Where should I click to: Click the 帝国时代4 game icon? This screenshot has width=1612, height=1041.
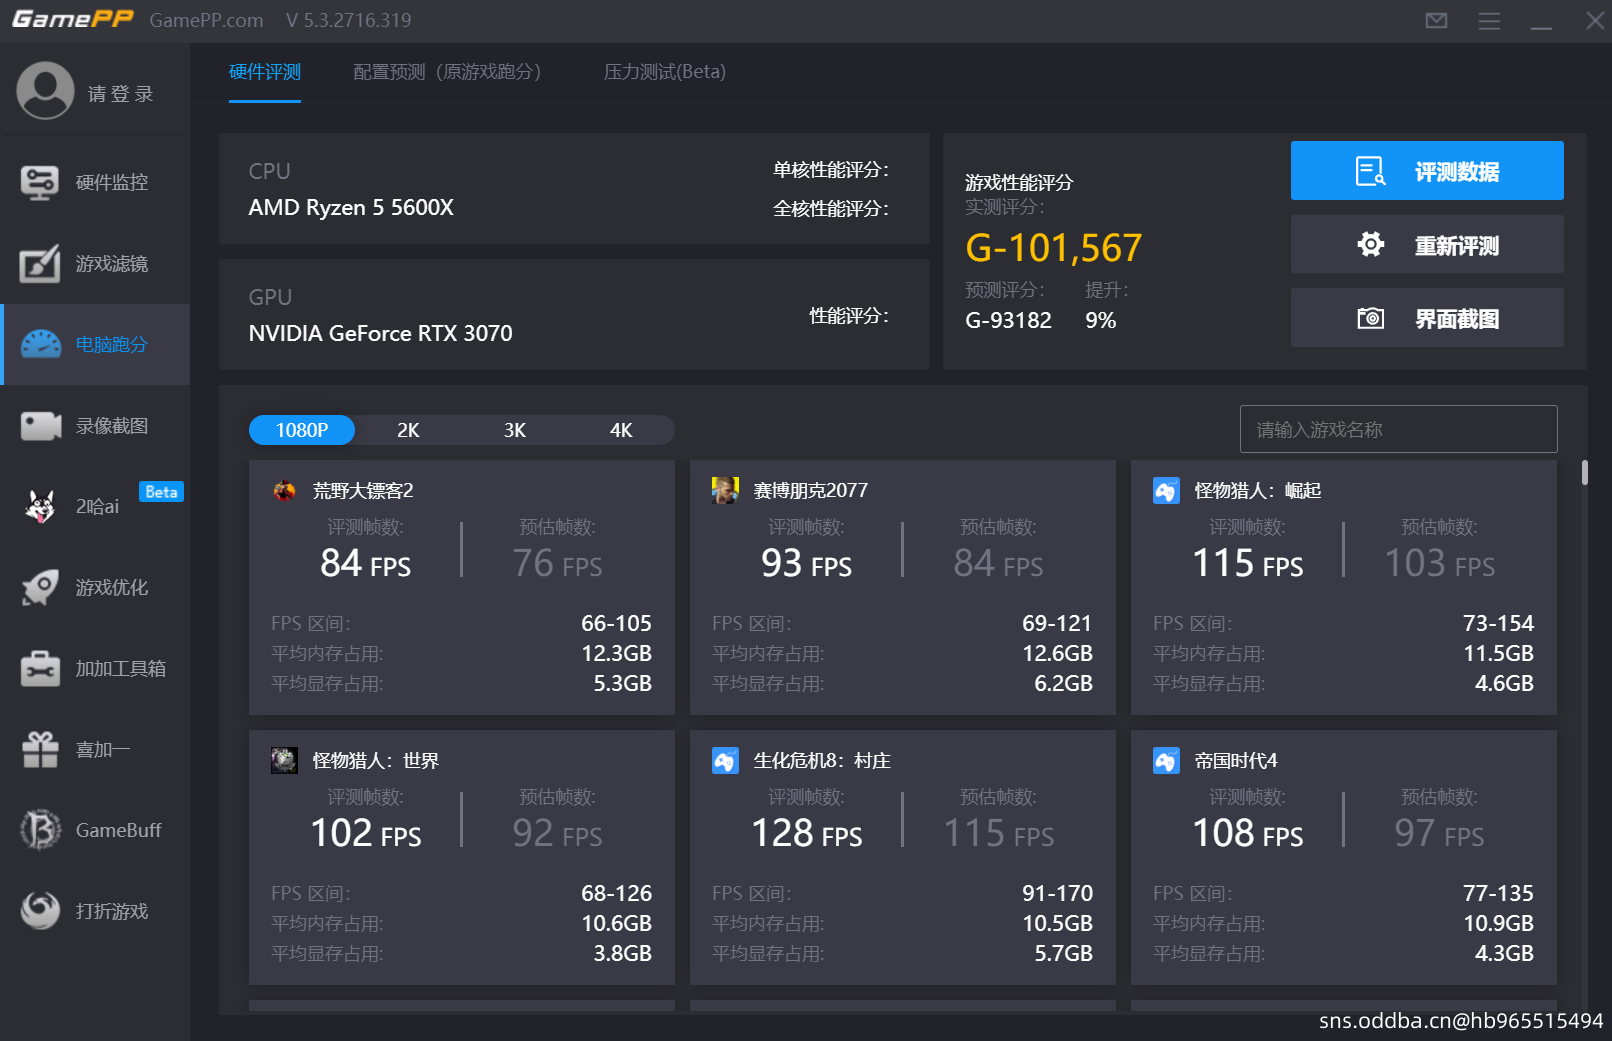coord(1166,761)
